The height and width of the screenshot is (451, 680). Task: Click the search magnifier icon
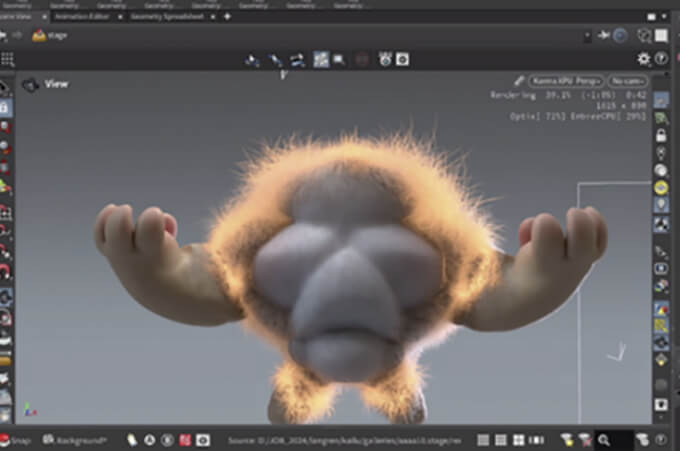604,440
